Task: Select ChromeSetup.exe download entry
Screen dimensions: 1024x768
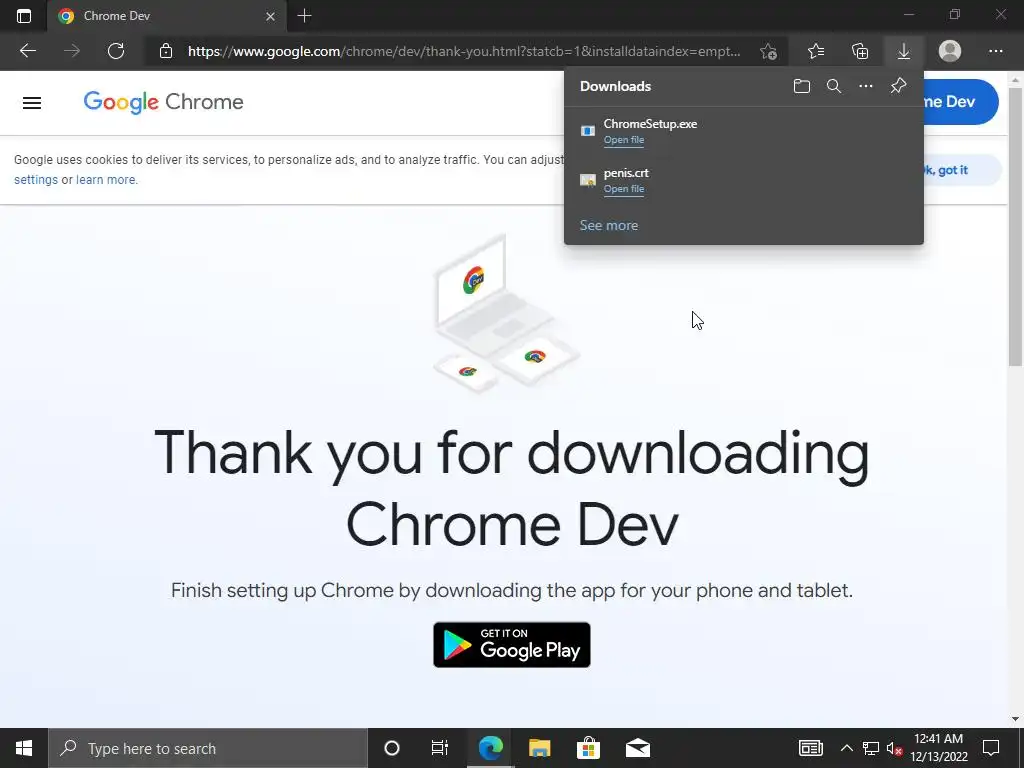Action: point(744,131)
